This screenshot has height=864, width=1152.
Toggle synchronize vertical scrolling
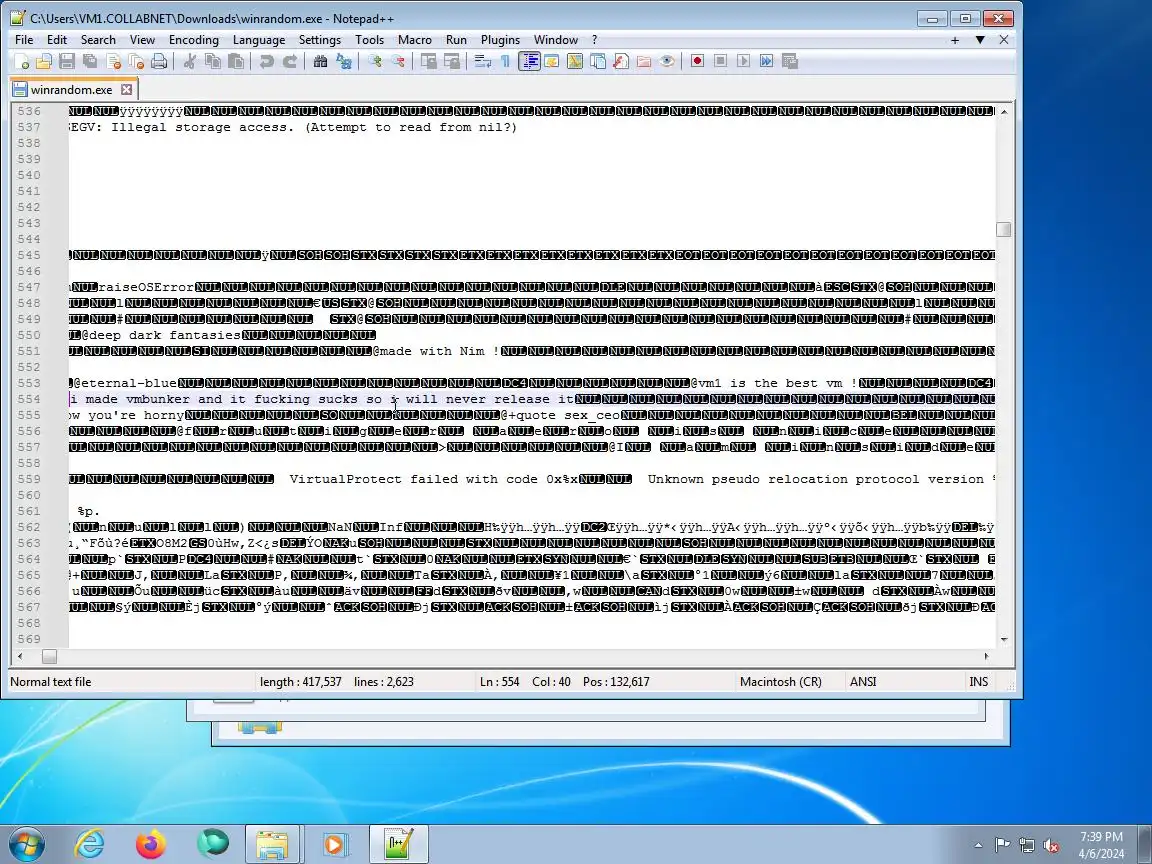(428, 62)
